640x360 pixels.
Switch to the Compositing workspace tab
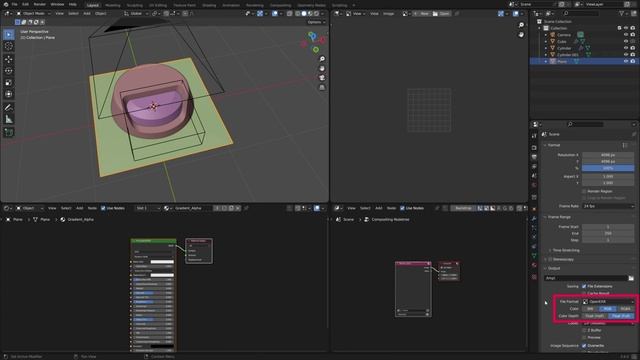(280, 5)
